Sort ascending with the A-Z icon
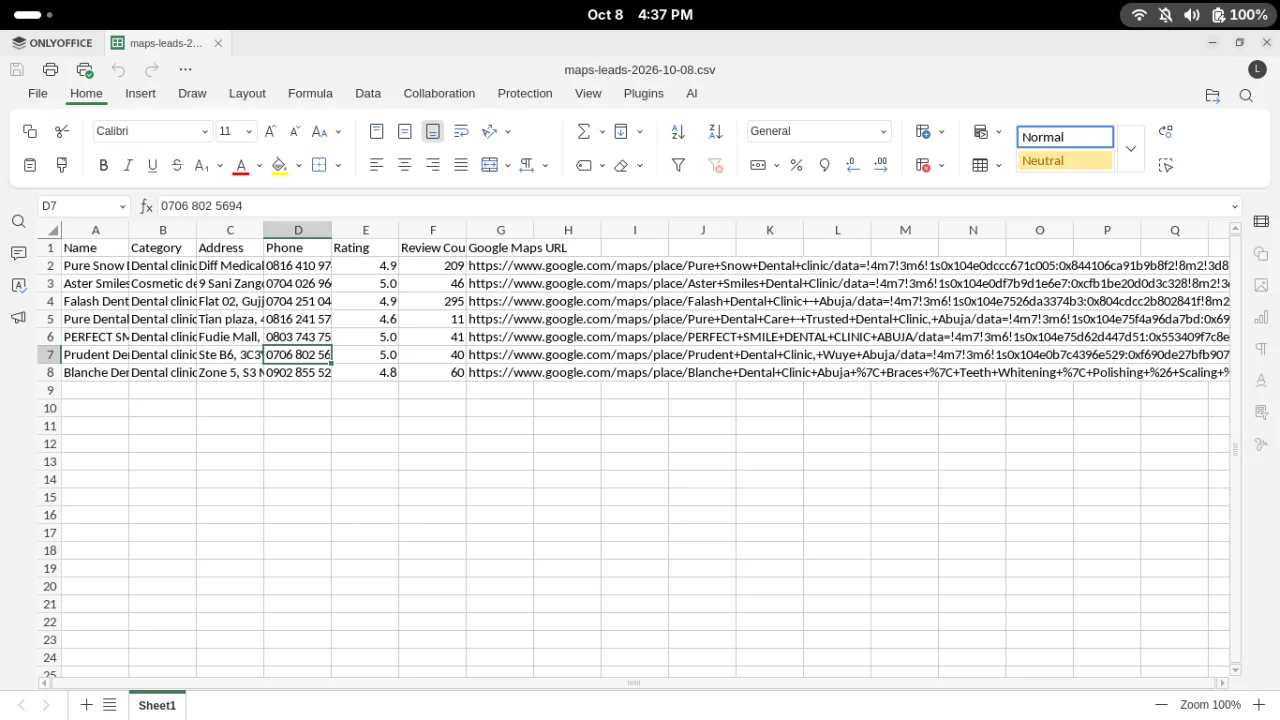This screenshot has width=1280, height=720. [x=678, y=131]
